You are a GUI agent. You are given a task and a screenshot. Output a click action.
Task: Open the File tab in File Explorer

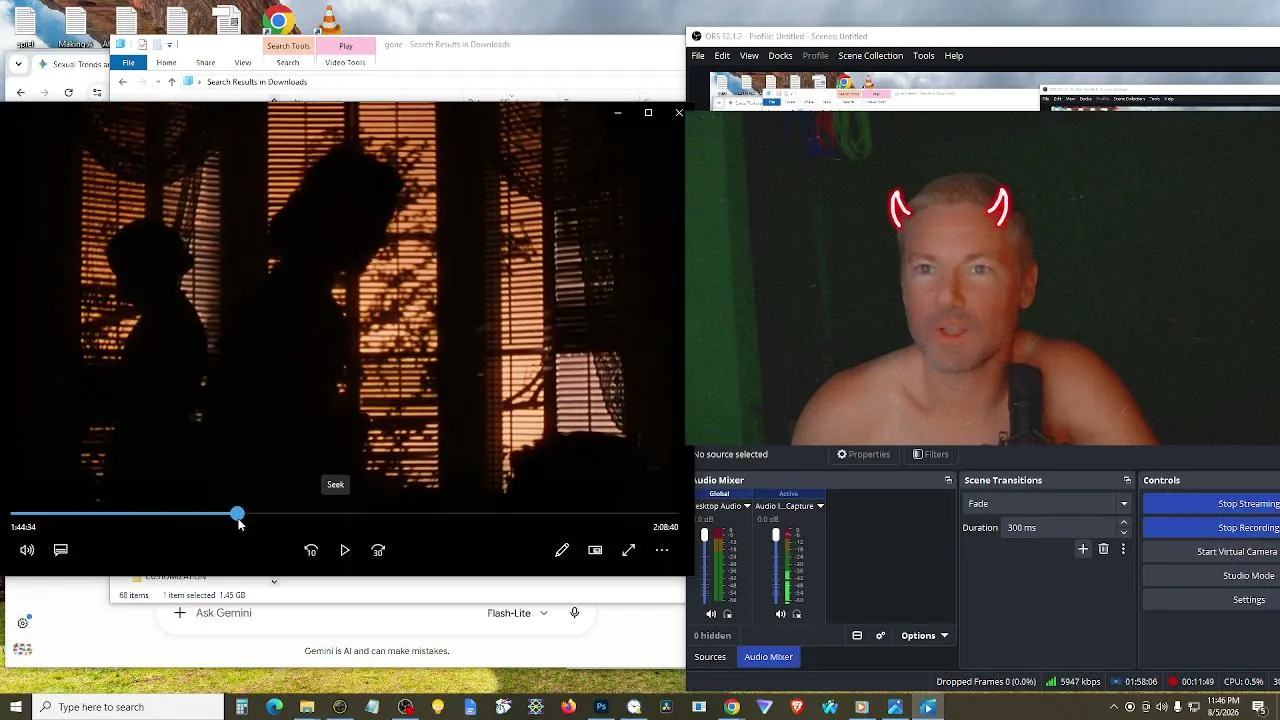click(x=129, y=63)
